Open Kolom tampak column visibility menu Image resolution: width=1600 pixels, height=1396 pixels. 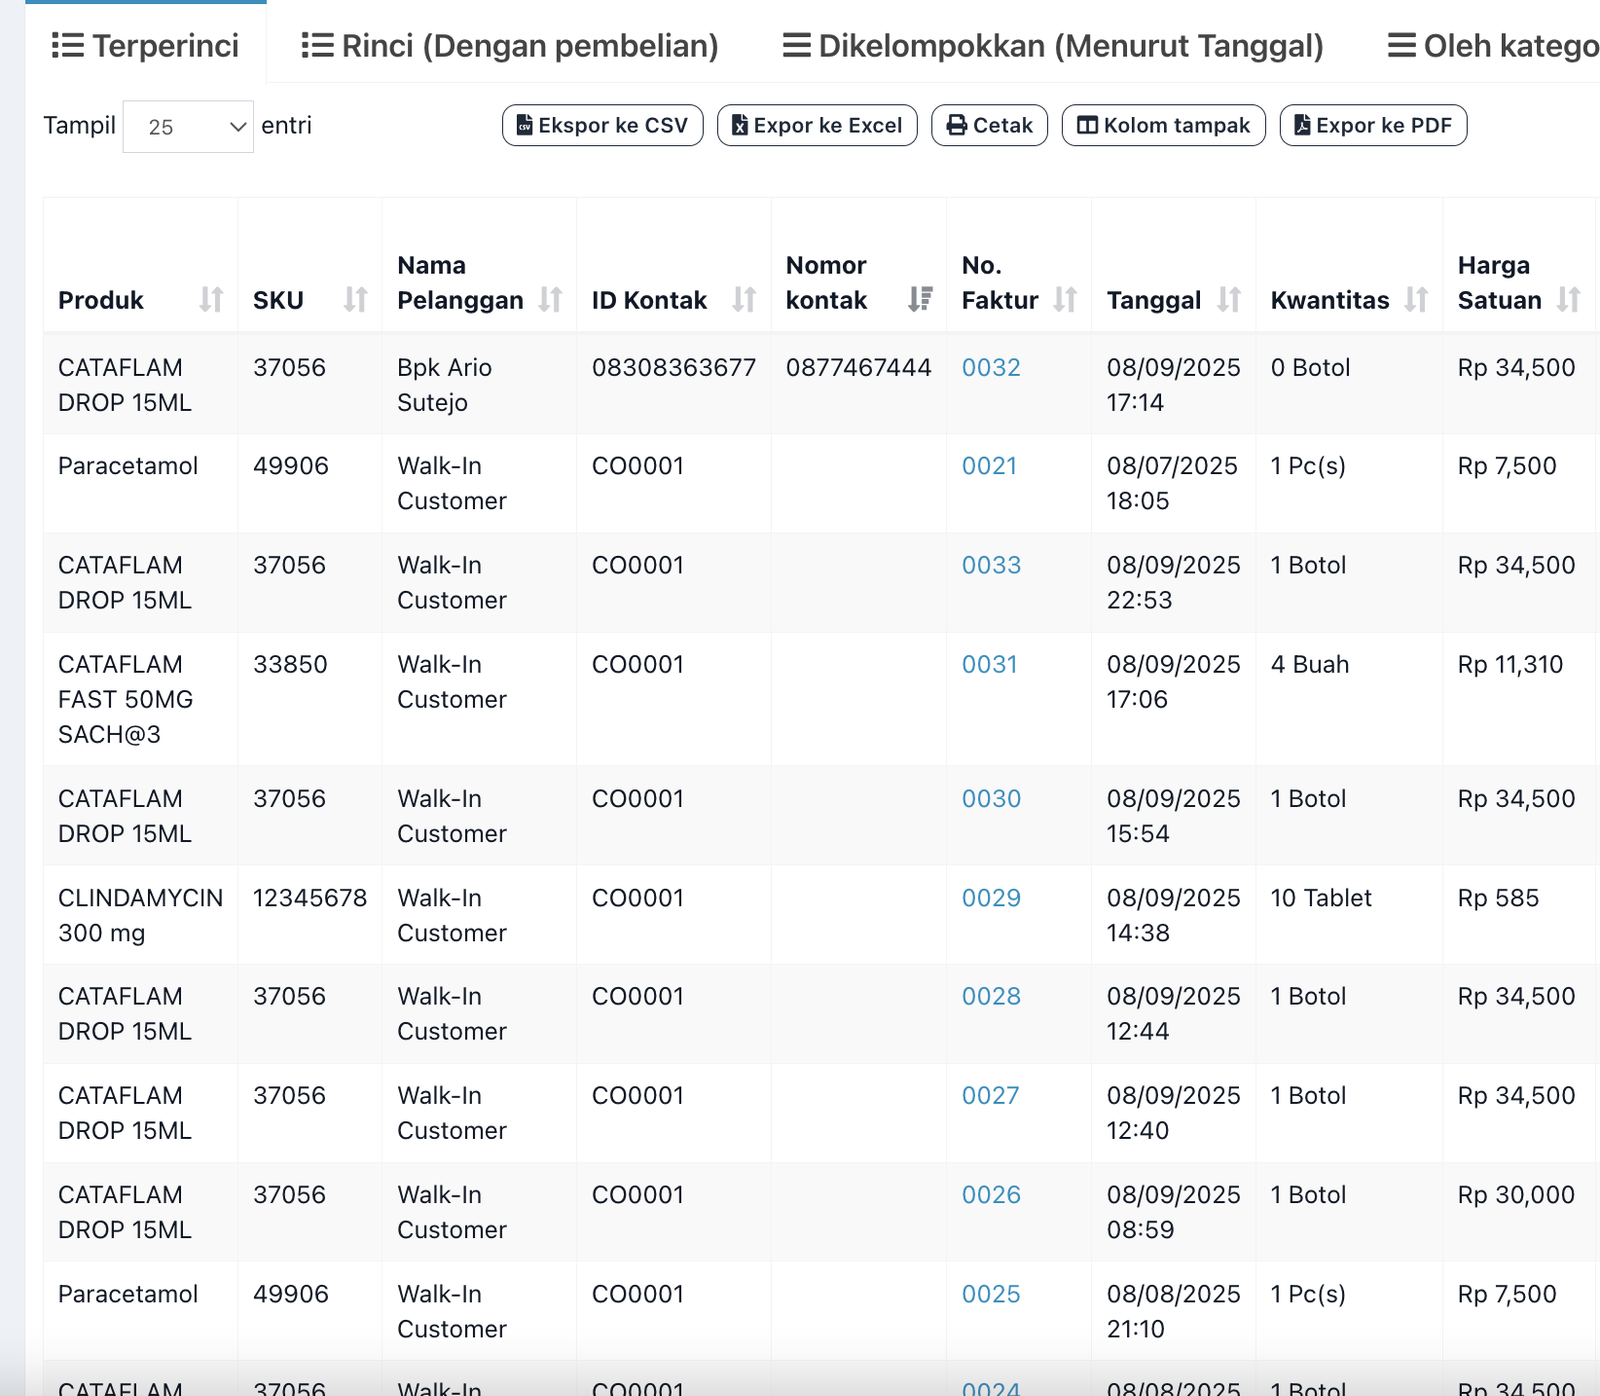(1163, 126)
